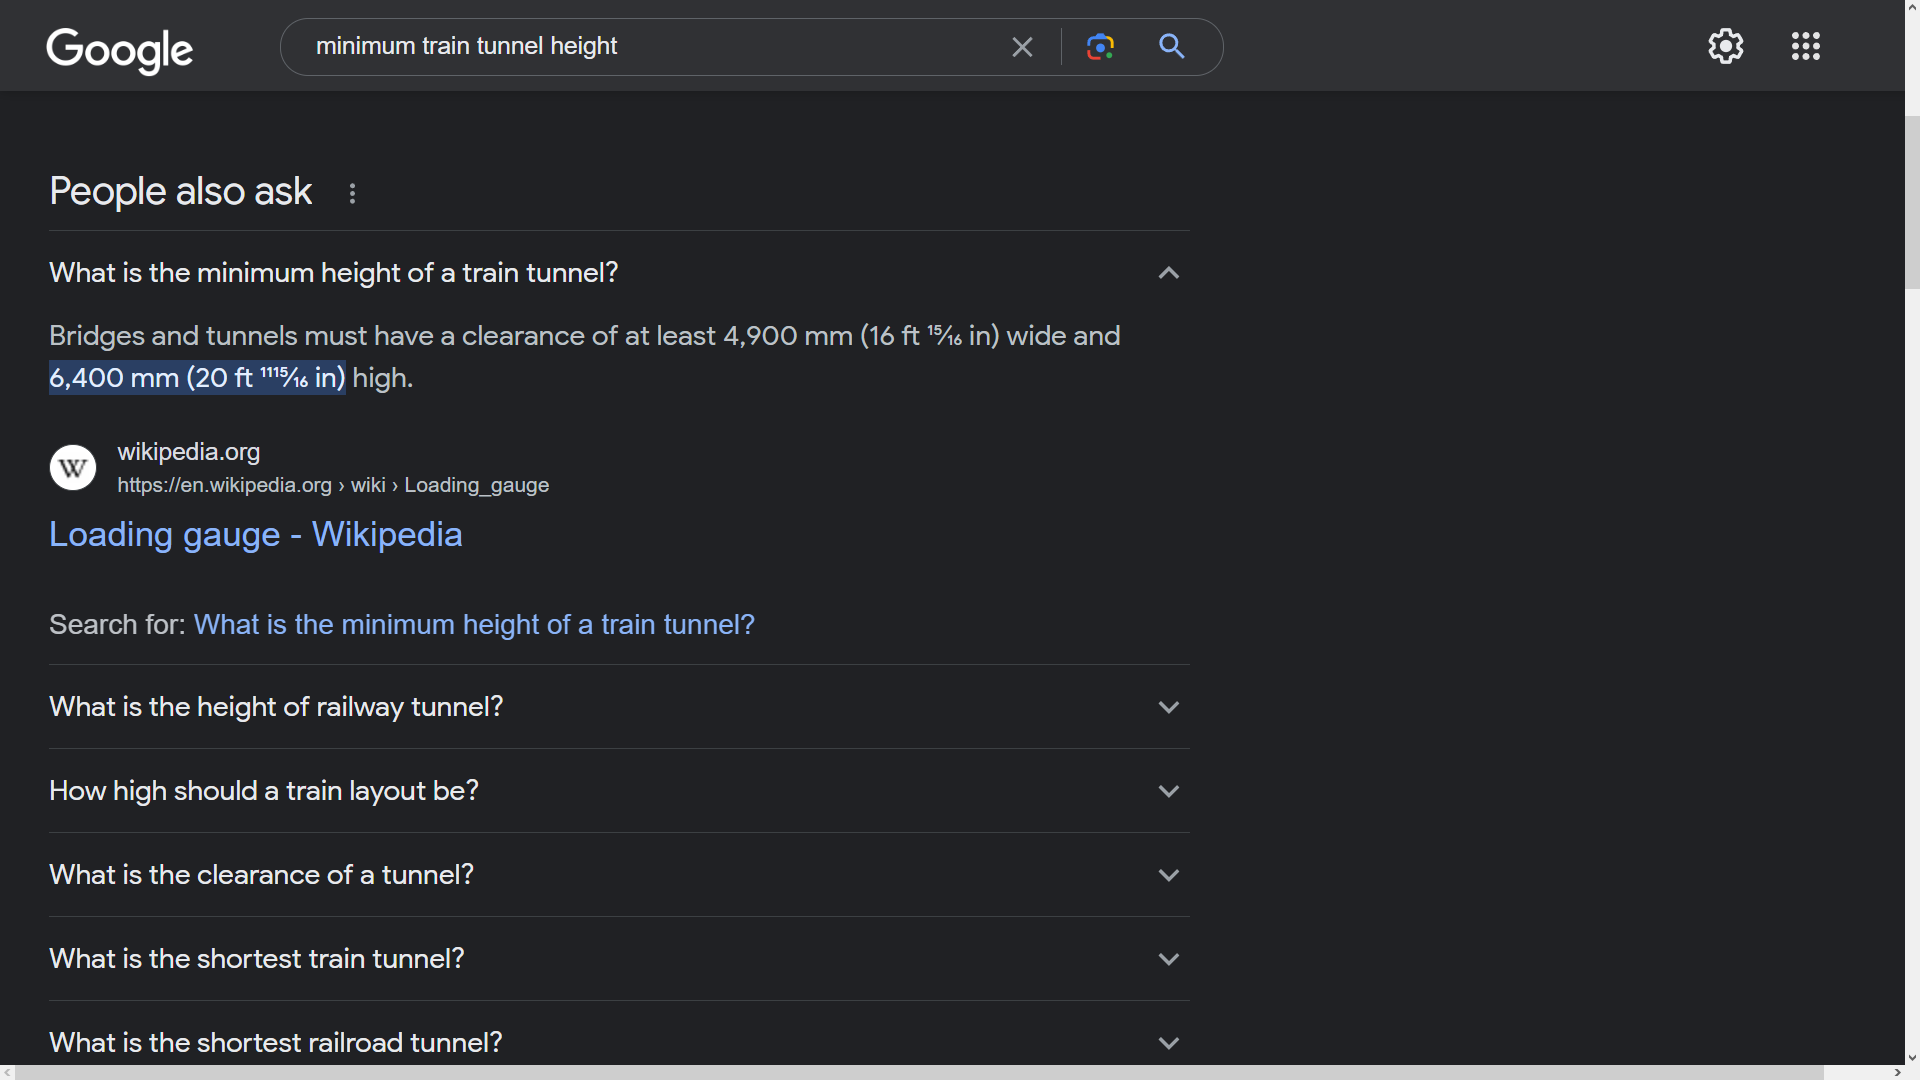Click the Wikipedia favicon next to wikipedia.org
This screenshot has width=1920, height=1080.
pos(71,467)
